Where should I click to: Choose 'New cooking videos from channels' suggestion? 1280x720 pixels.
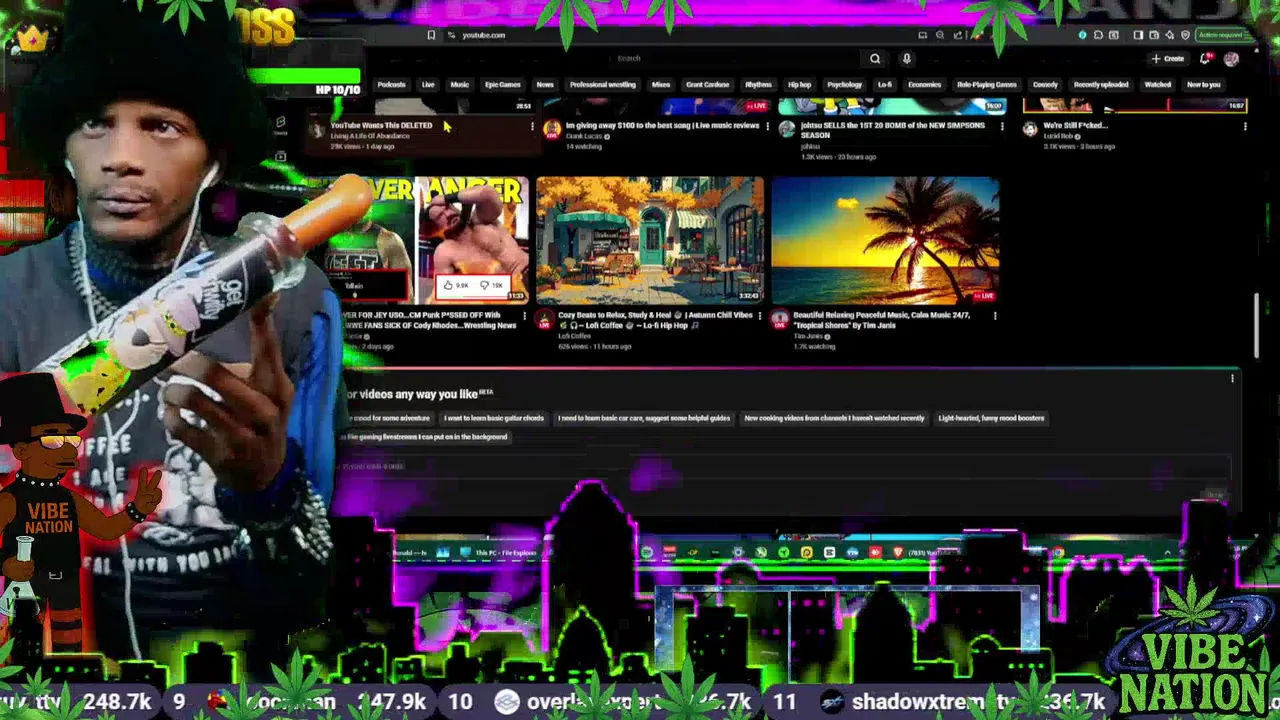(834, 418)
